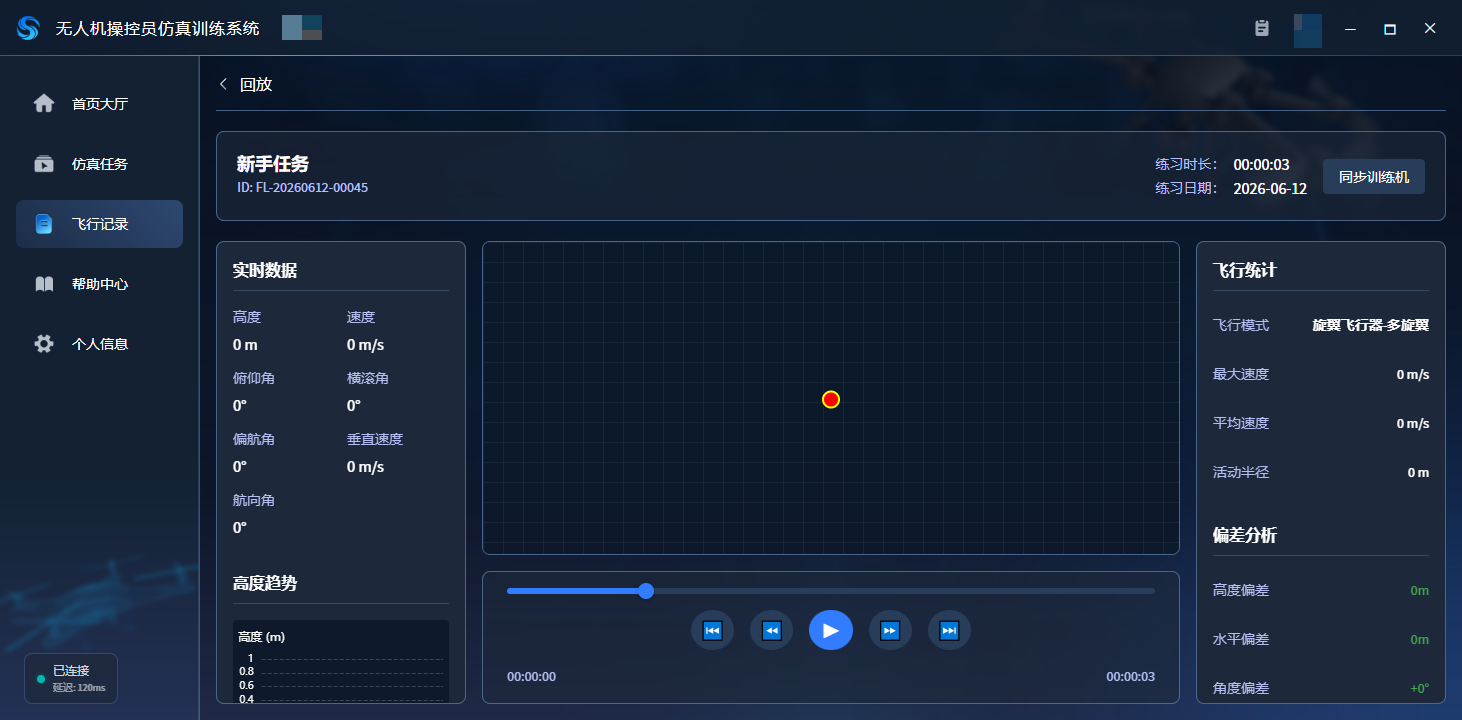Click the back arrow next to 回放
Viewport: 1462px width, 720px height.
point(223,84)
